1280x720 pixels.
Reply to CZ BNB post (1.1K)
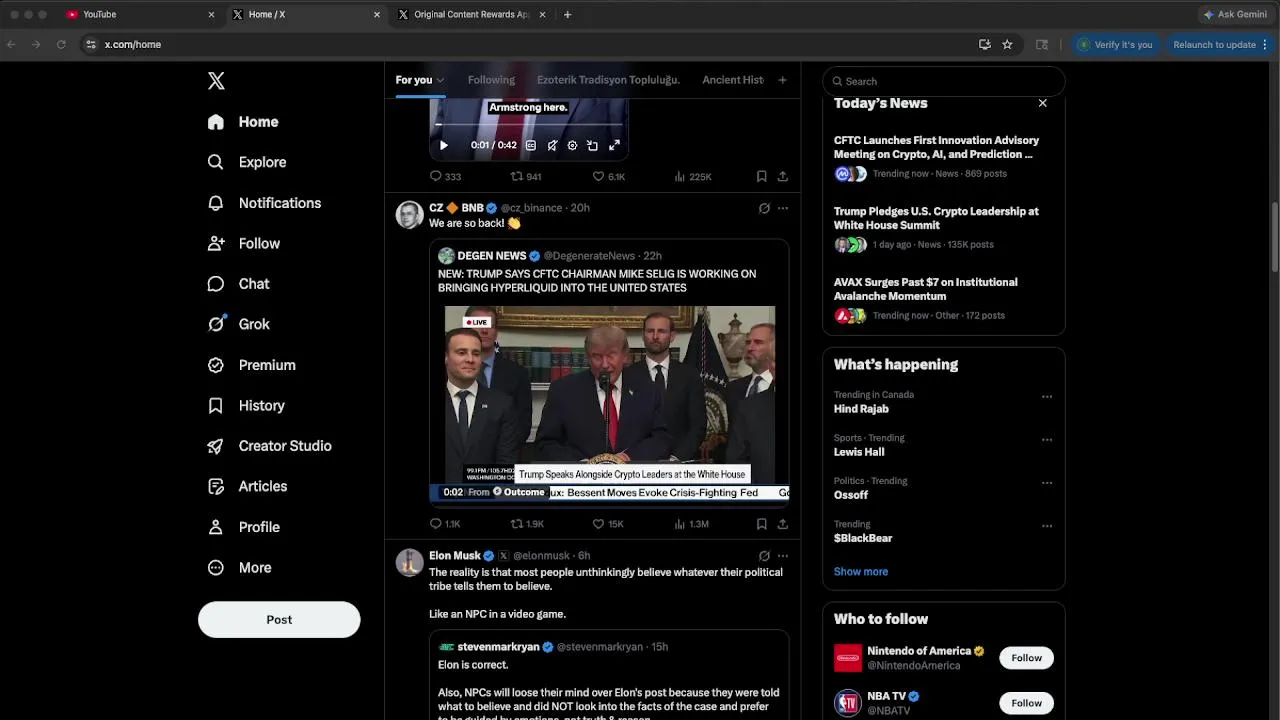[x=445, y=523]
